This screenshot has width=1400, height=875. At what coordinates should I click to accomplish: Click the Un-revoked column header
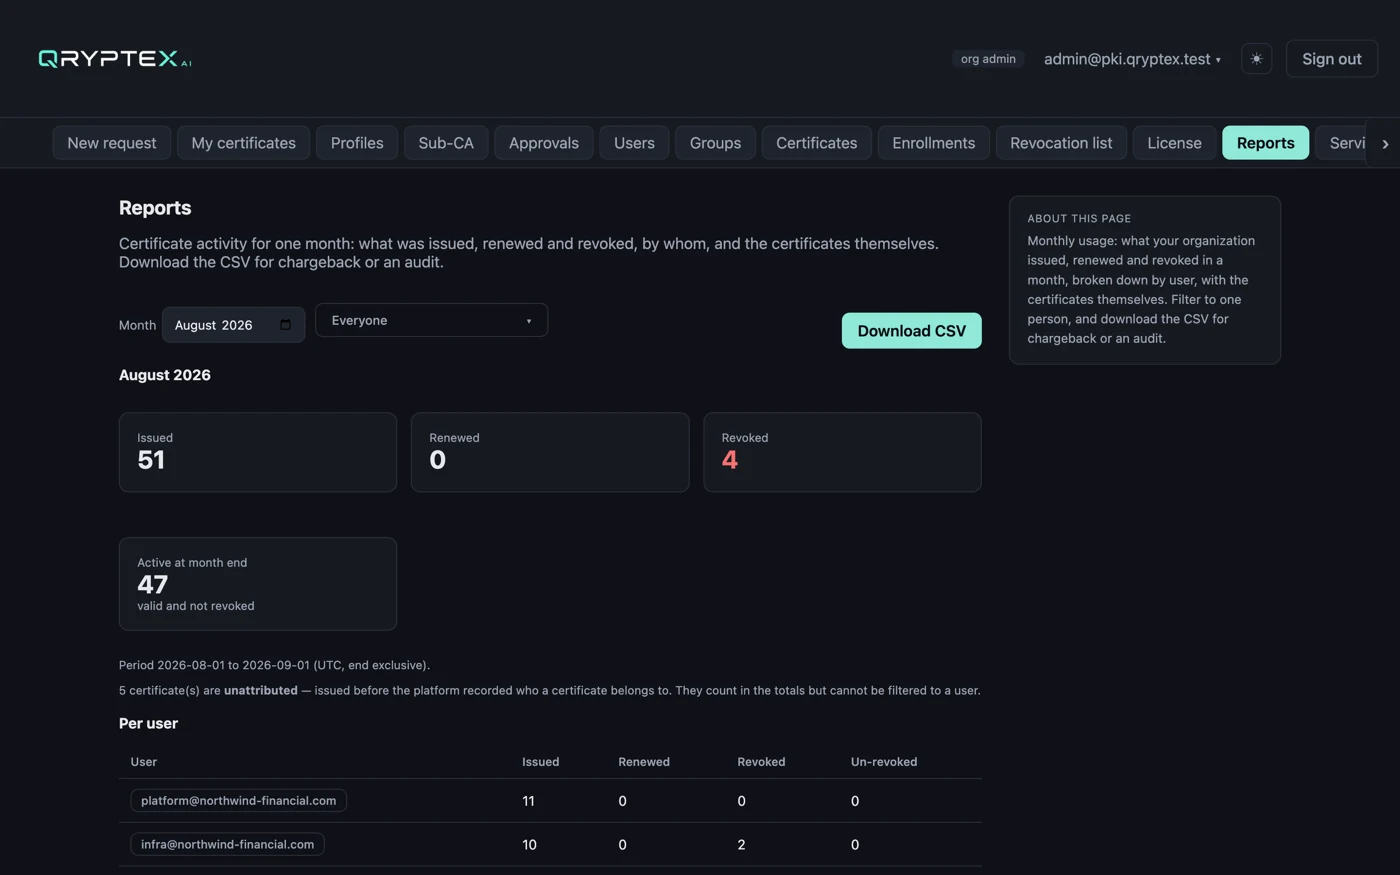884,762
